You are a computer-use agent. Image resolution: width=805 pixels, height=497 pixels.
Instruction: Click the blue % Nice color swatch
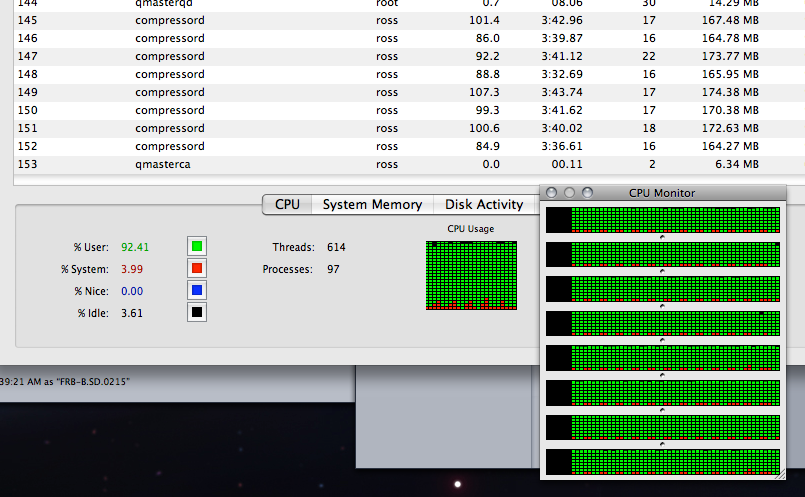click(197, 291)
